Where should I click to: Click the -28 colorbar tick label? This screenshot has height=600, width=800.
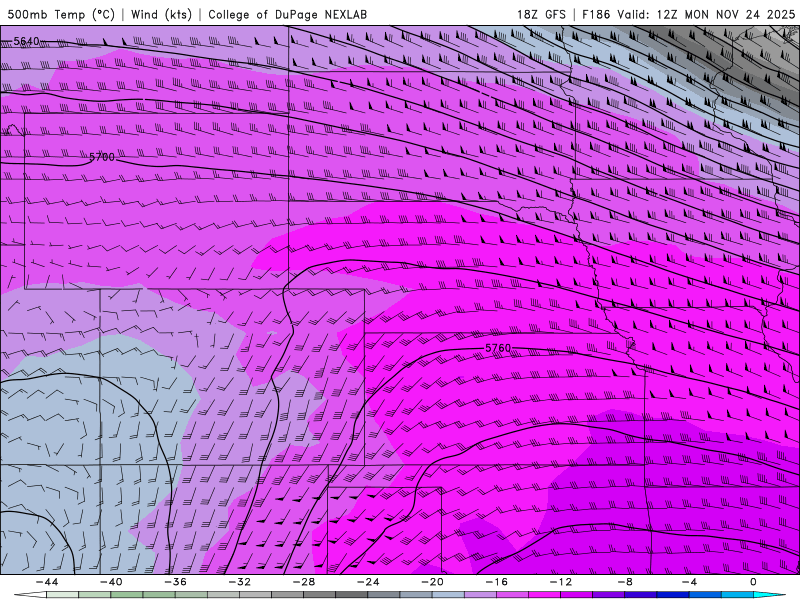304,582
